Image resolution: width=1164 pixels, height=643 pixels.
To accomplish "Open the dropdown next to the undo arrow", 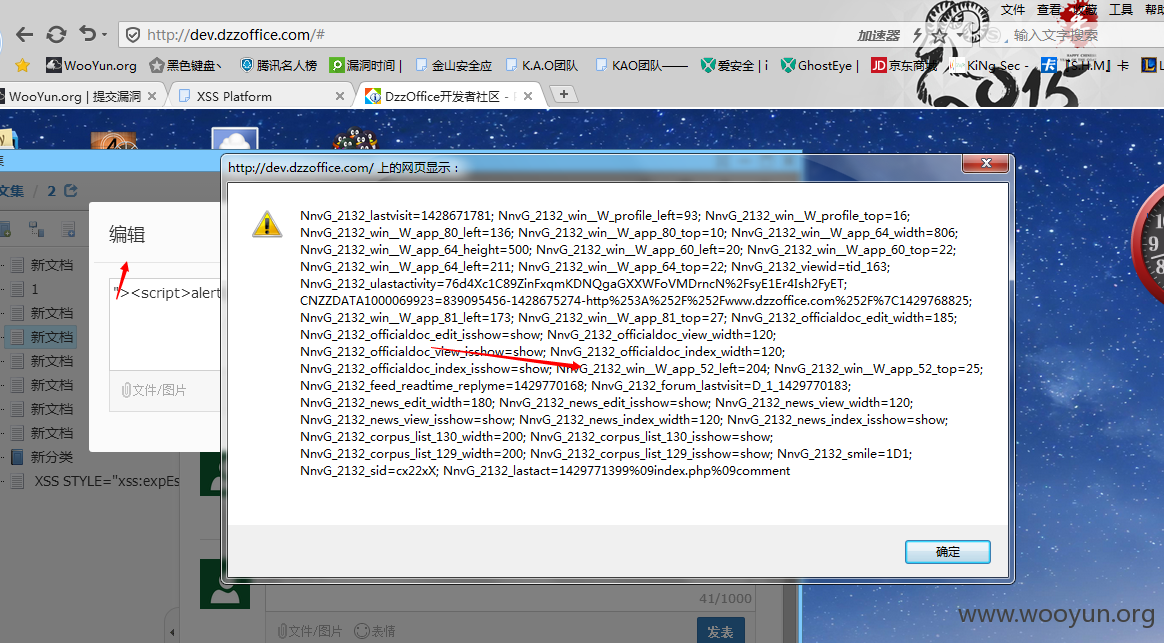I will point(105,35).
